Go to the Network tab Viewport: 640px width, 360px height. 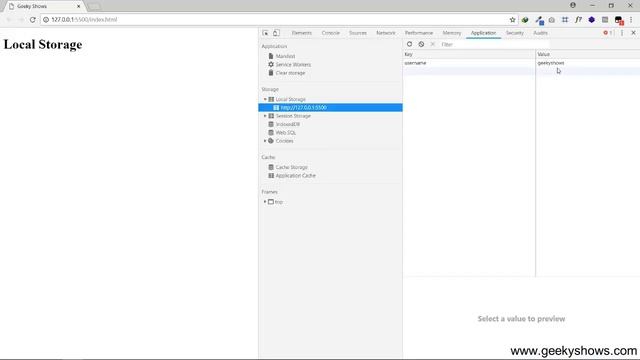click(386, 33)
